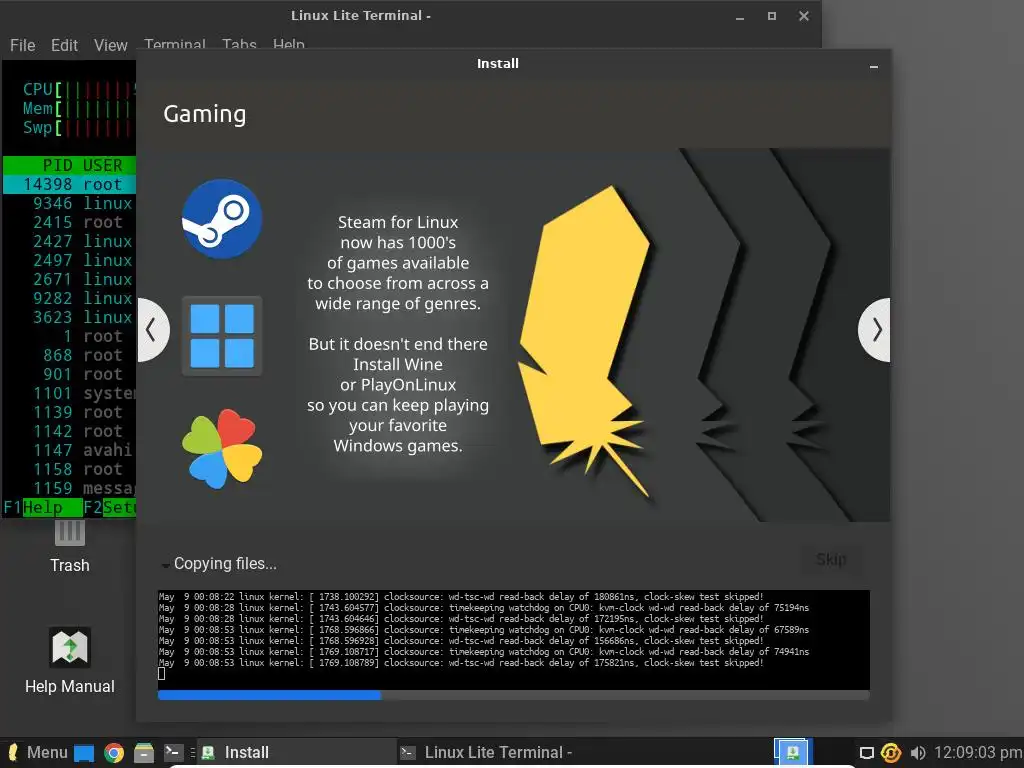Click the USER column header in htop
This screenshot has width=1024, height=768.
103,165
